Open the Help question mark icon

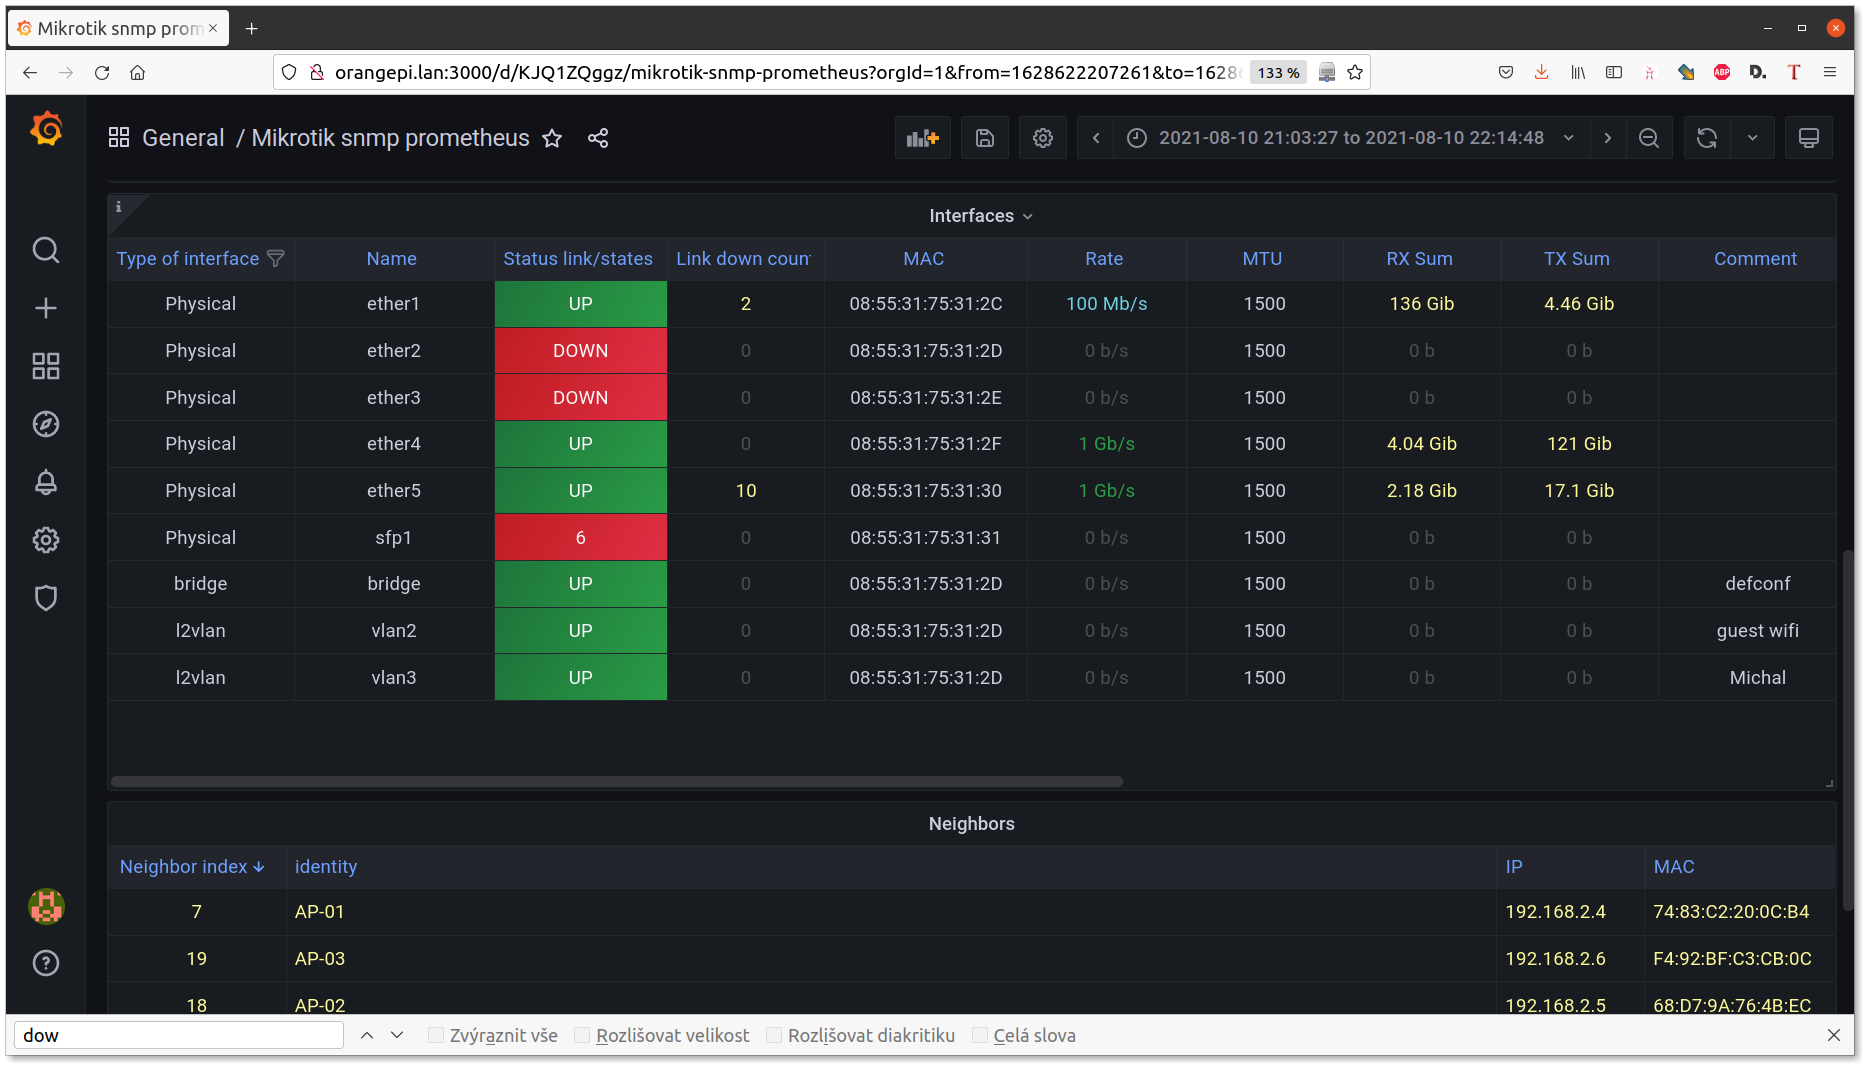click(46, 963)
